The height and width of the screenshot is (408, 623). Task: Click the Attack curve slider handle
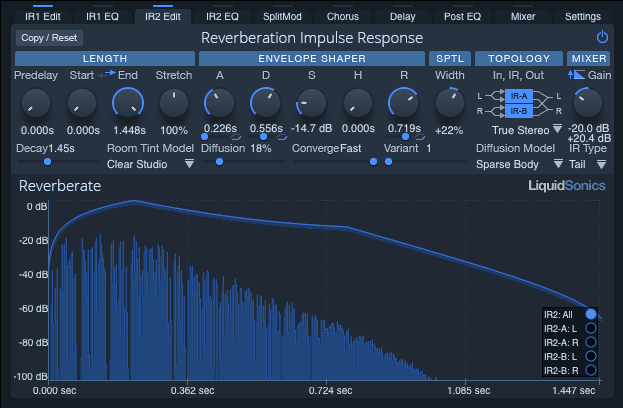click(205, 137)
